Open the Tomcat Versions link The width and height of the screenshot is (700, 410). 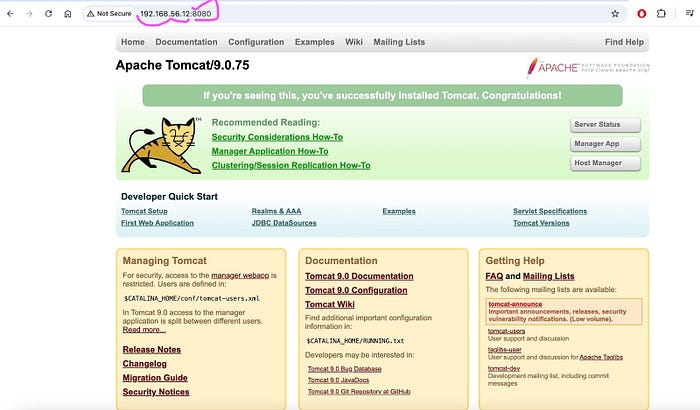pos(541,223)
